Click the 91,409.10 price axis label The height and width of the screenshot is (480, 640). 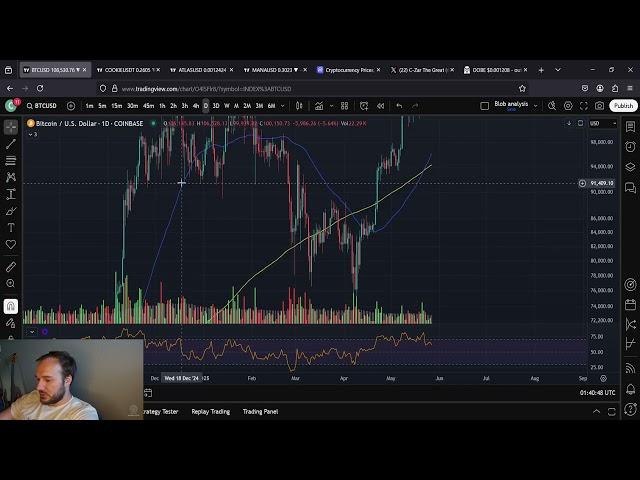(601, 183)
